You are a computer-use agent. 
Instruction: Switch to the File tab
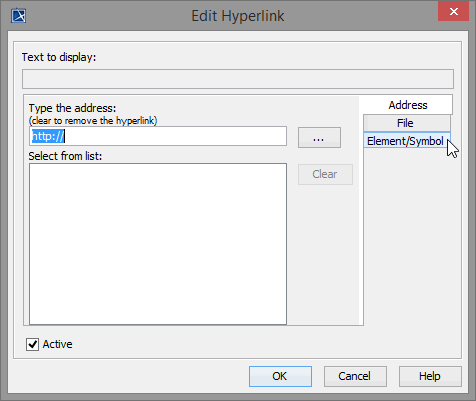coord(406,123)
